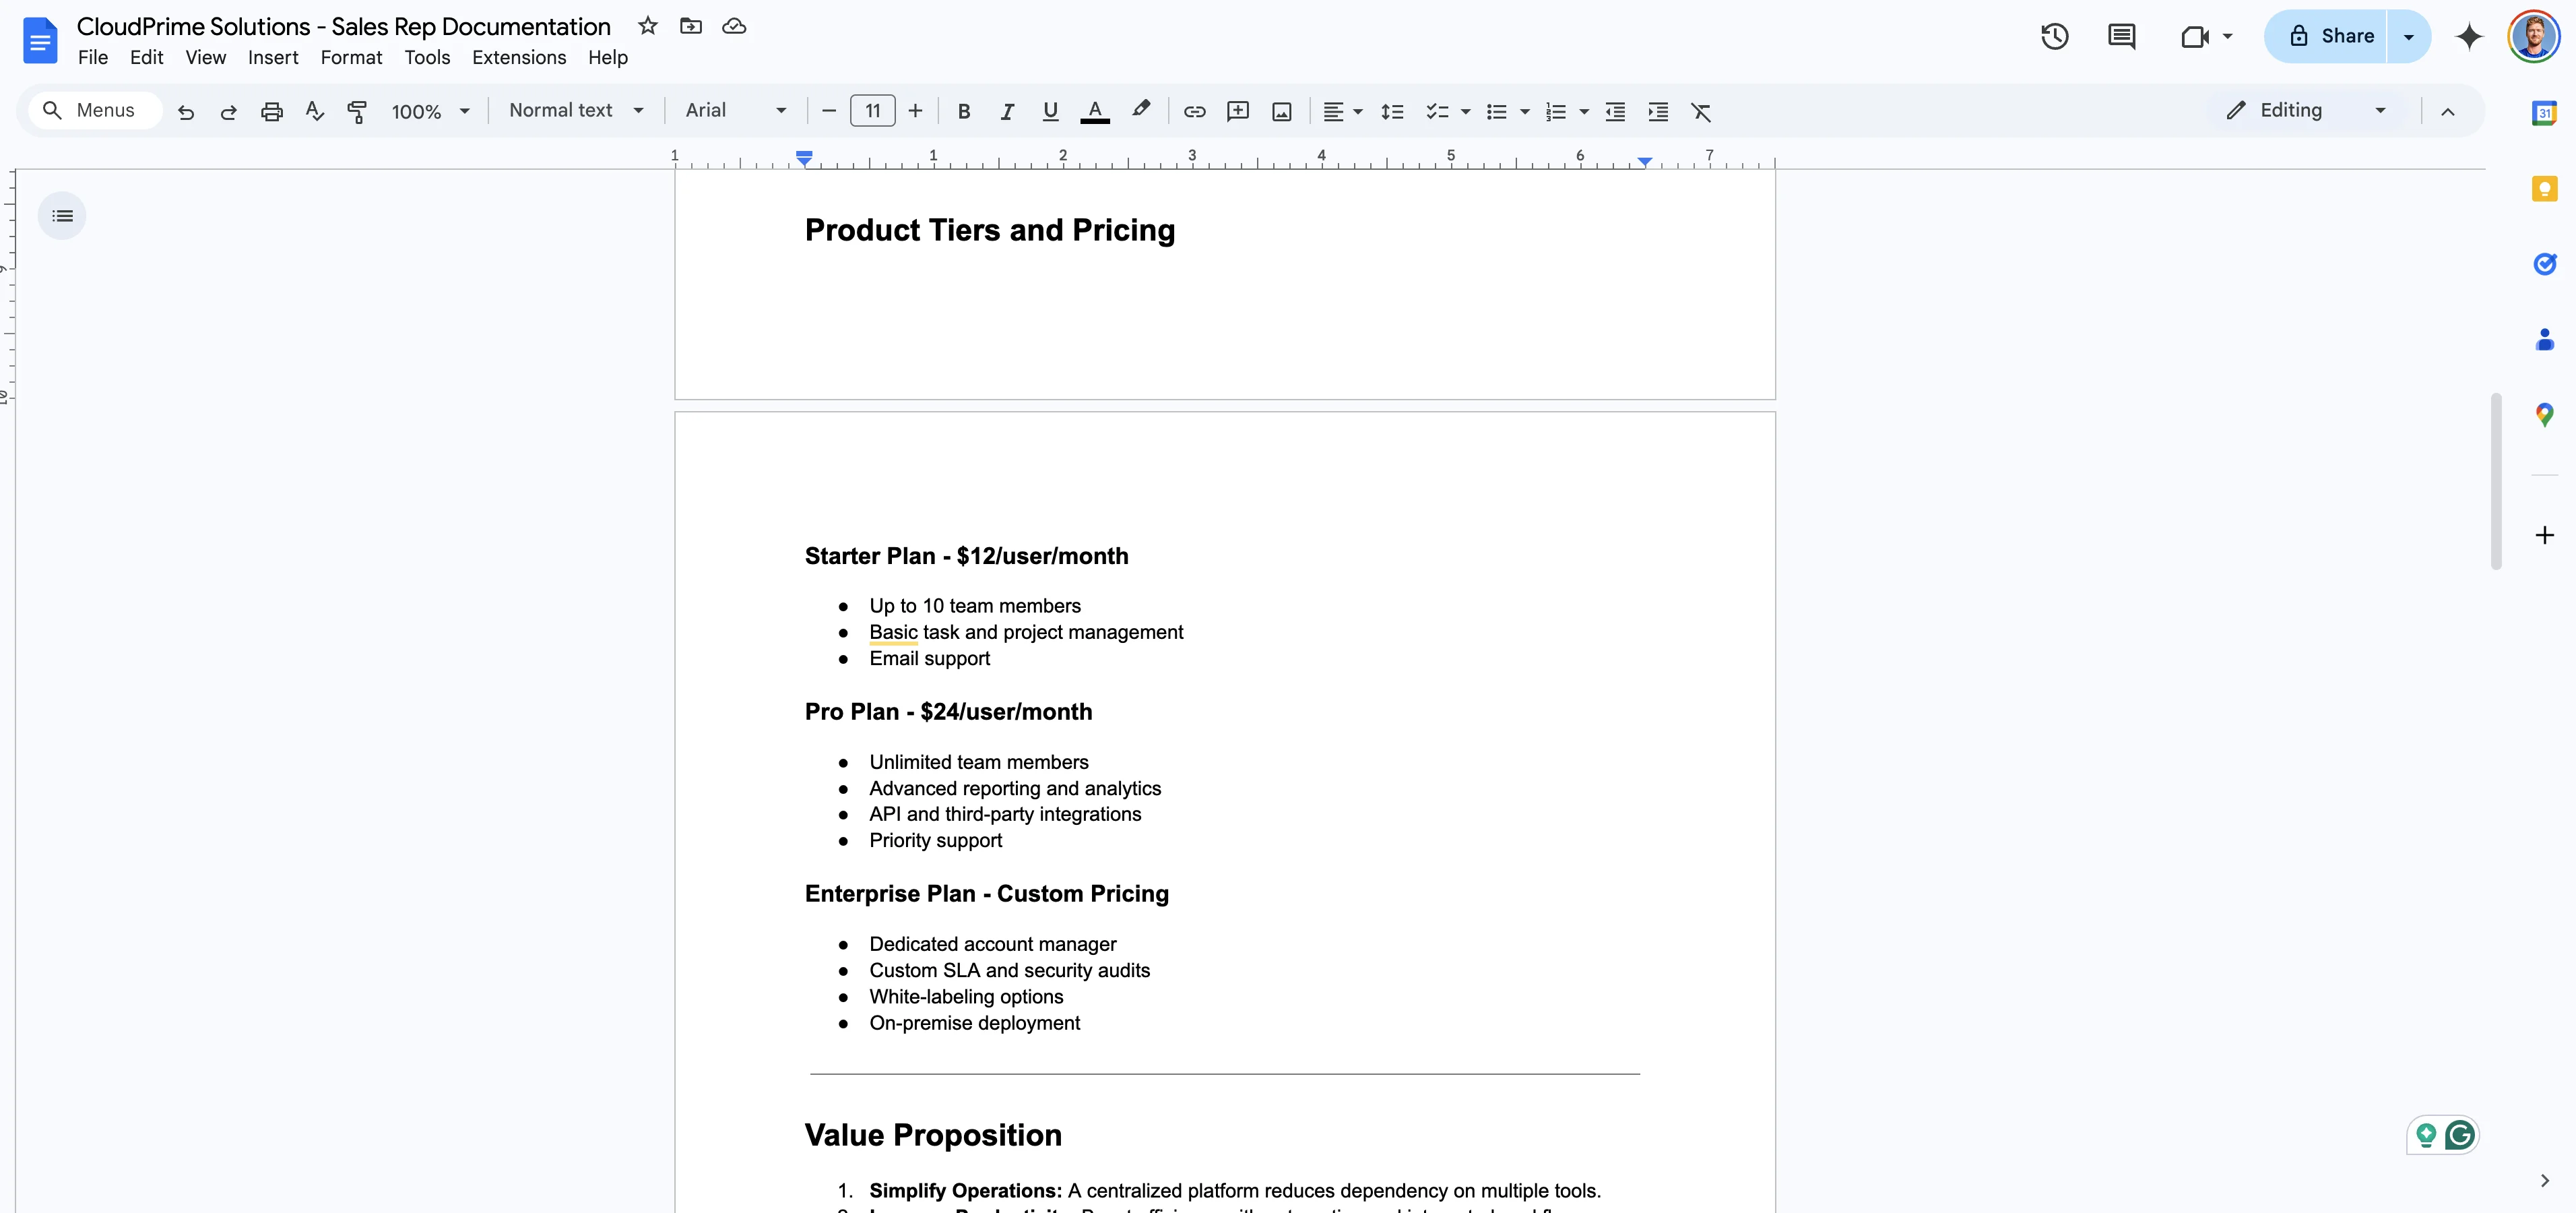The height and width of the screenshot is (1213, 2576).
Task: Toggle italic formatting
Action: click(x=1007, y=111)
